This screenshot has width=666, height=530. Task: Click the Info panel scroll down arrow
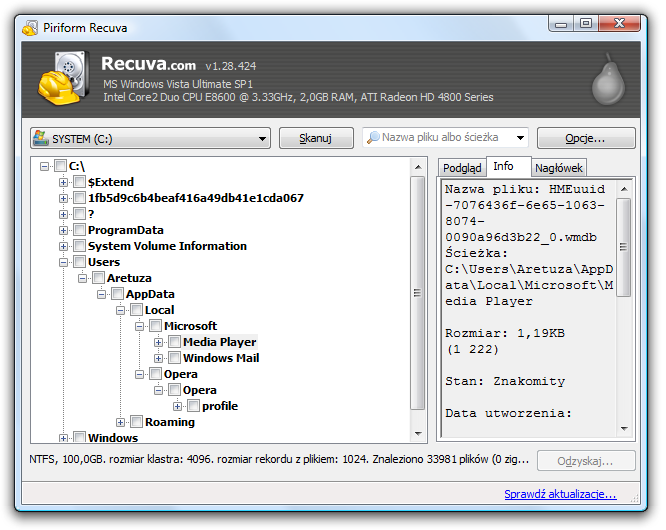click(x=624, y=428)
